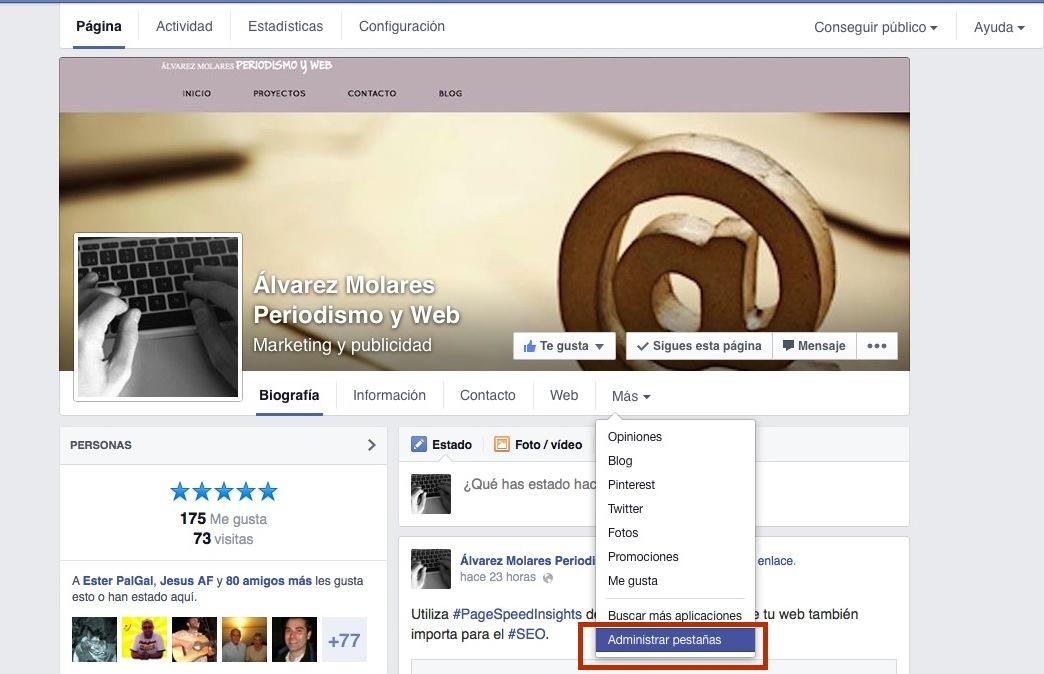Image resolution: width=1044 pixels, height=674 pixels.
Task: Open the Mensaje button
Action: click(x=813, y=346)
